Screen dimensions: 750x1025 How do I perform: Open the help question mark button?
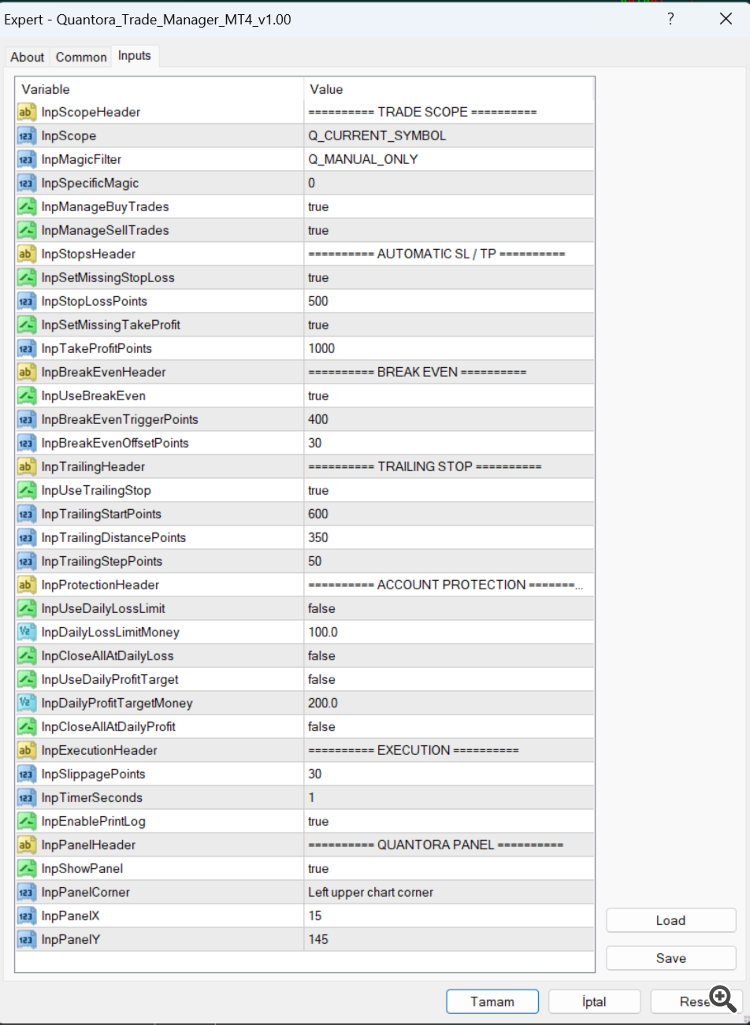point(671,19)
